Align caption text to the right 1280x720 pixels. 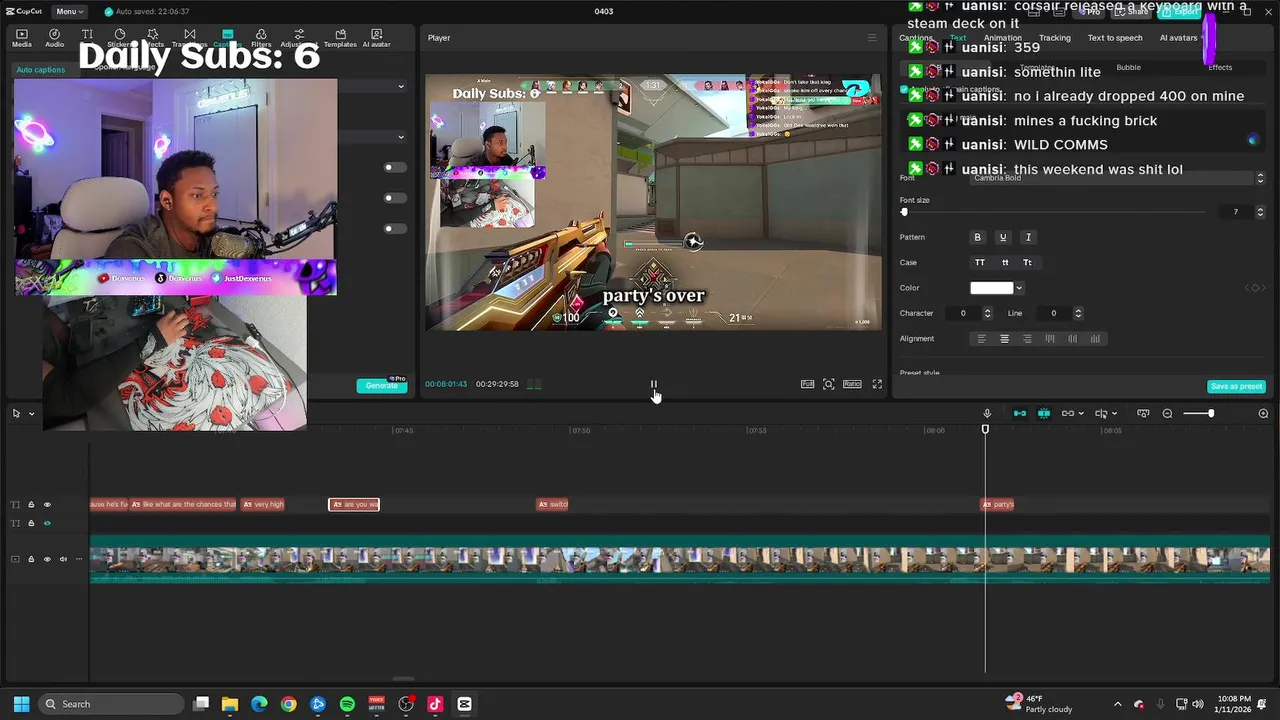click(1027, 339)
